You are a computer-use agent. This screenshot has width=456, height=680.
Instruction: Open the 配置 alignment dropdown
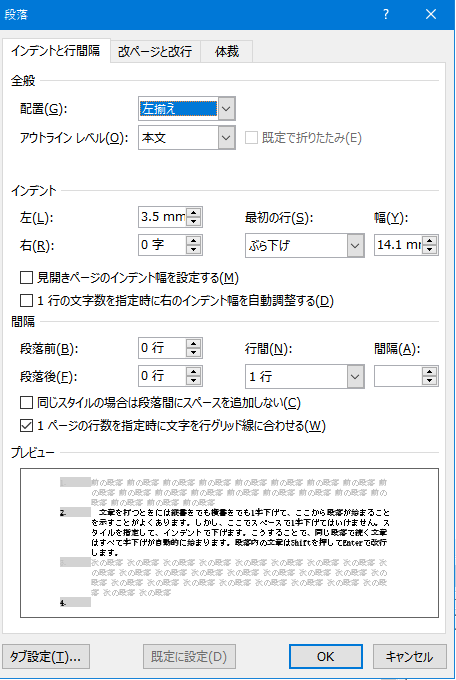pyautogui.click(x=226, y=108)
